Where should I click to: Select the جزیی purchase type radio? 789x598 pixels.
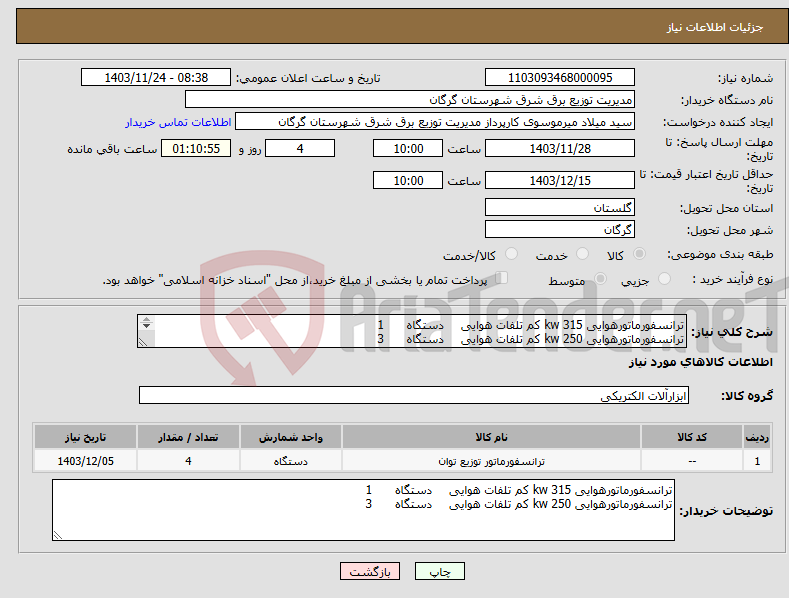pos(664,278)
